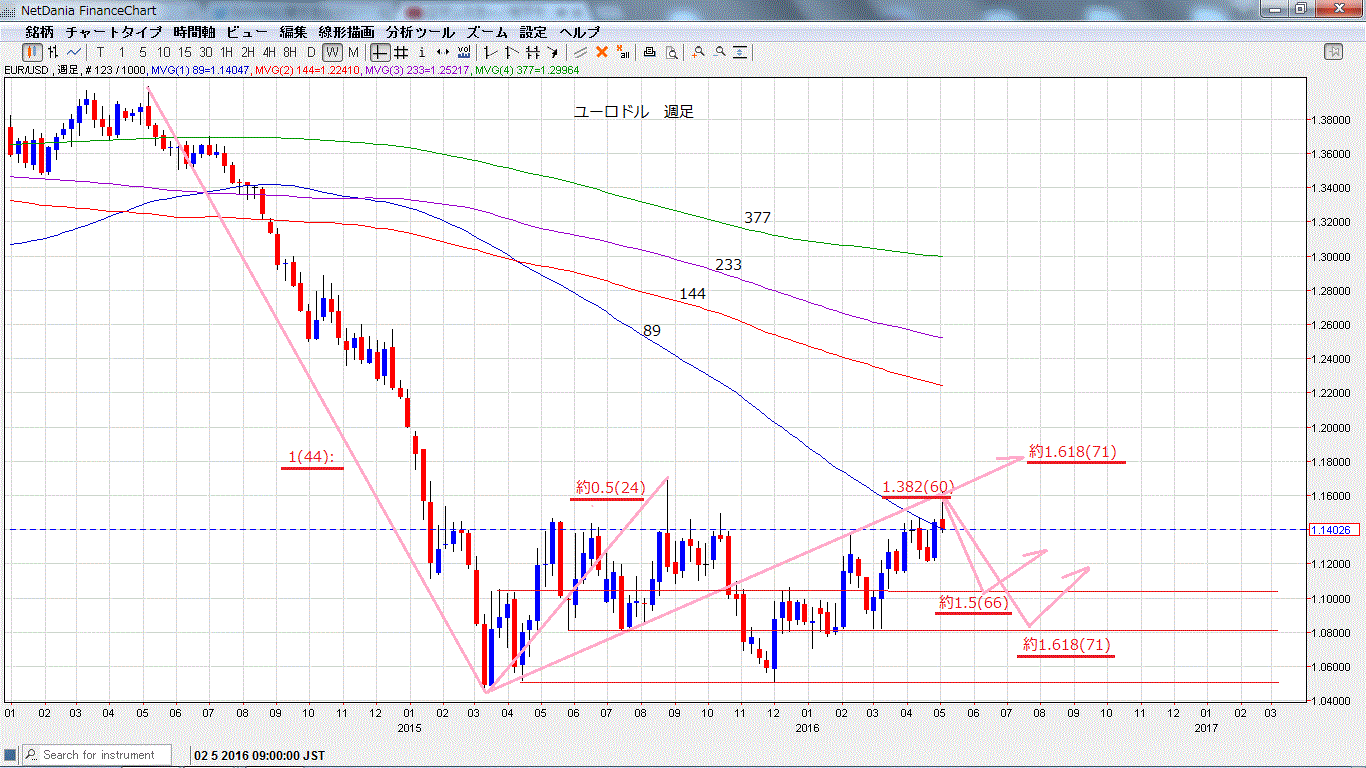1366x768 pixels.
Task: Switch to the monthly (M) timeframe
Action: click(353, 51)
